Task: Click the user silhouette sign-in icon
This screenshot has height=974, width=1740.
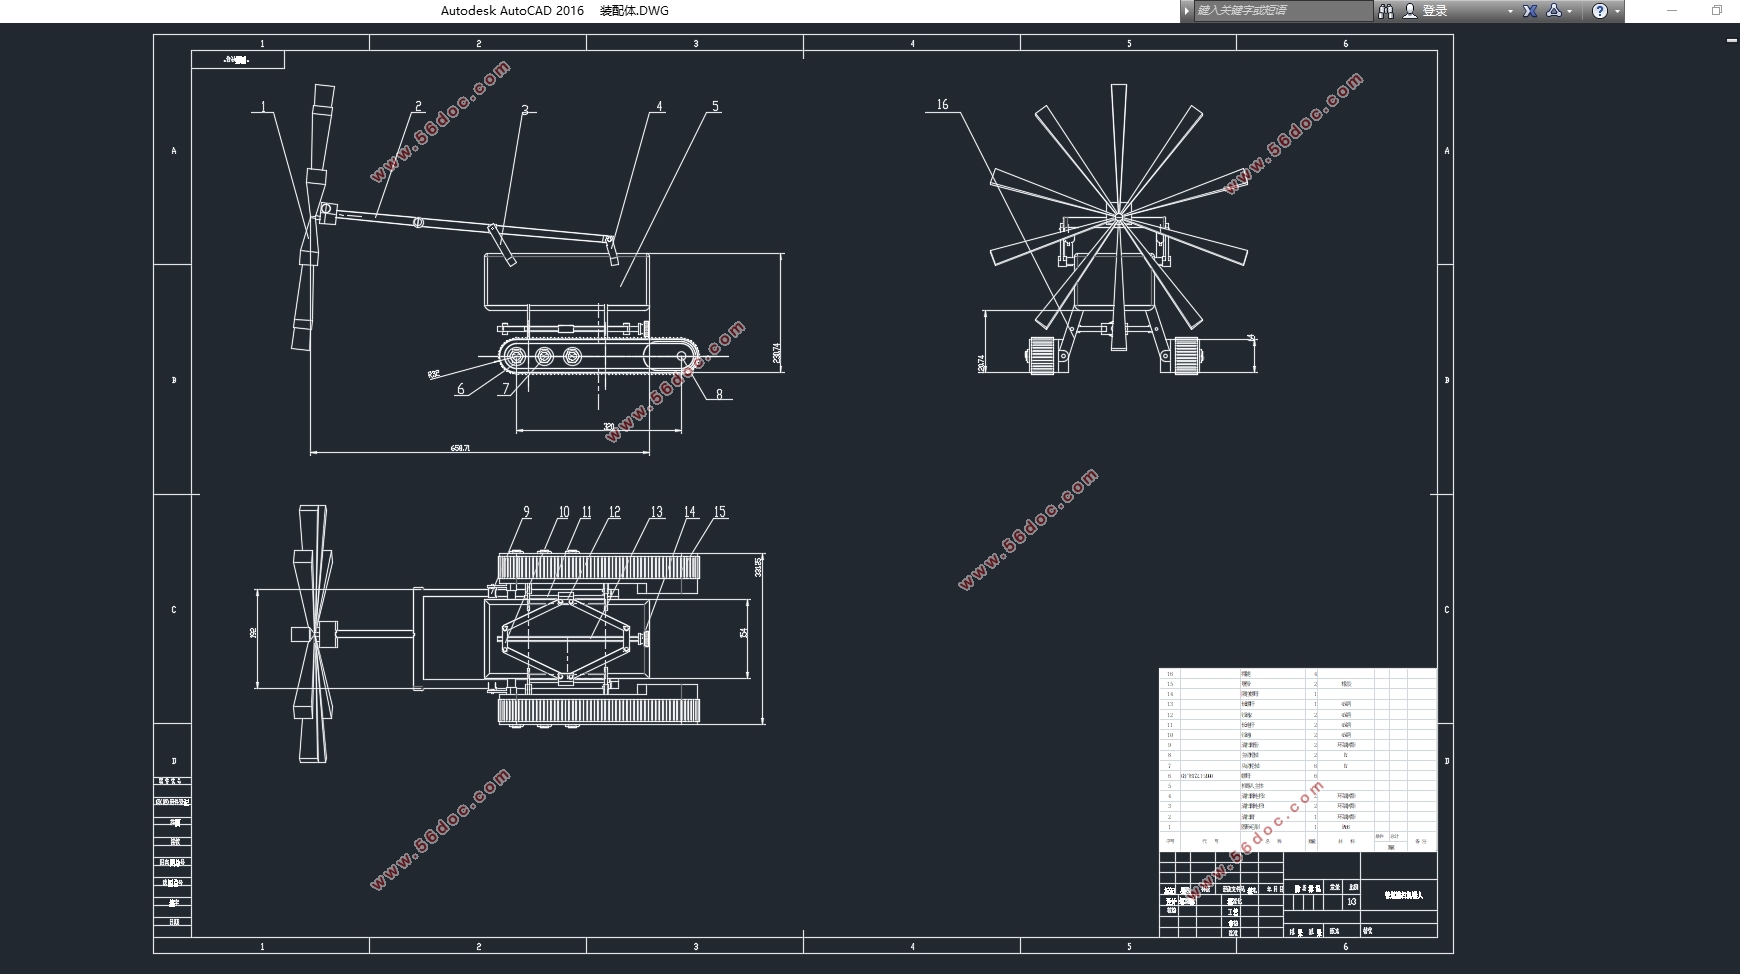Action: (1410, 11)
